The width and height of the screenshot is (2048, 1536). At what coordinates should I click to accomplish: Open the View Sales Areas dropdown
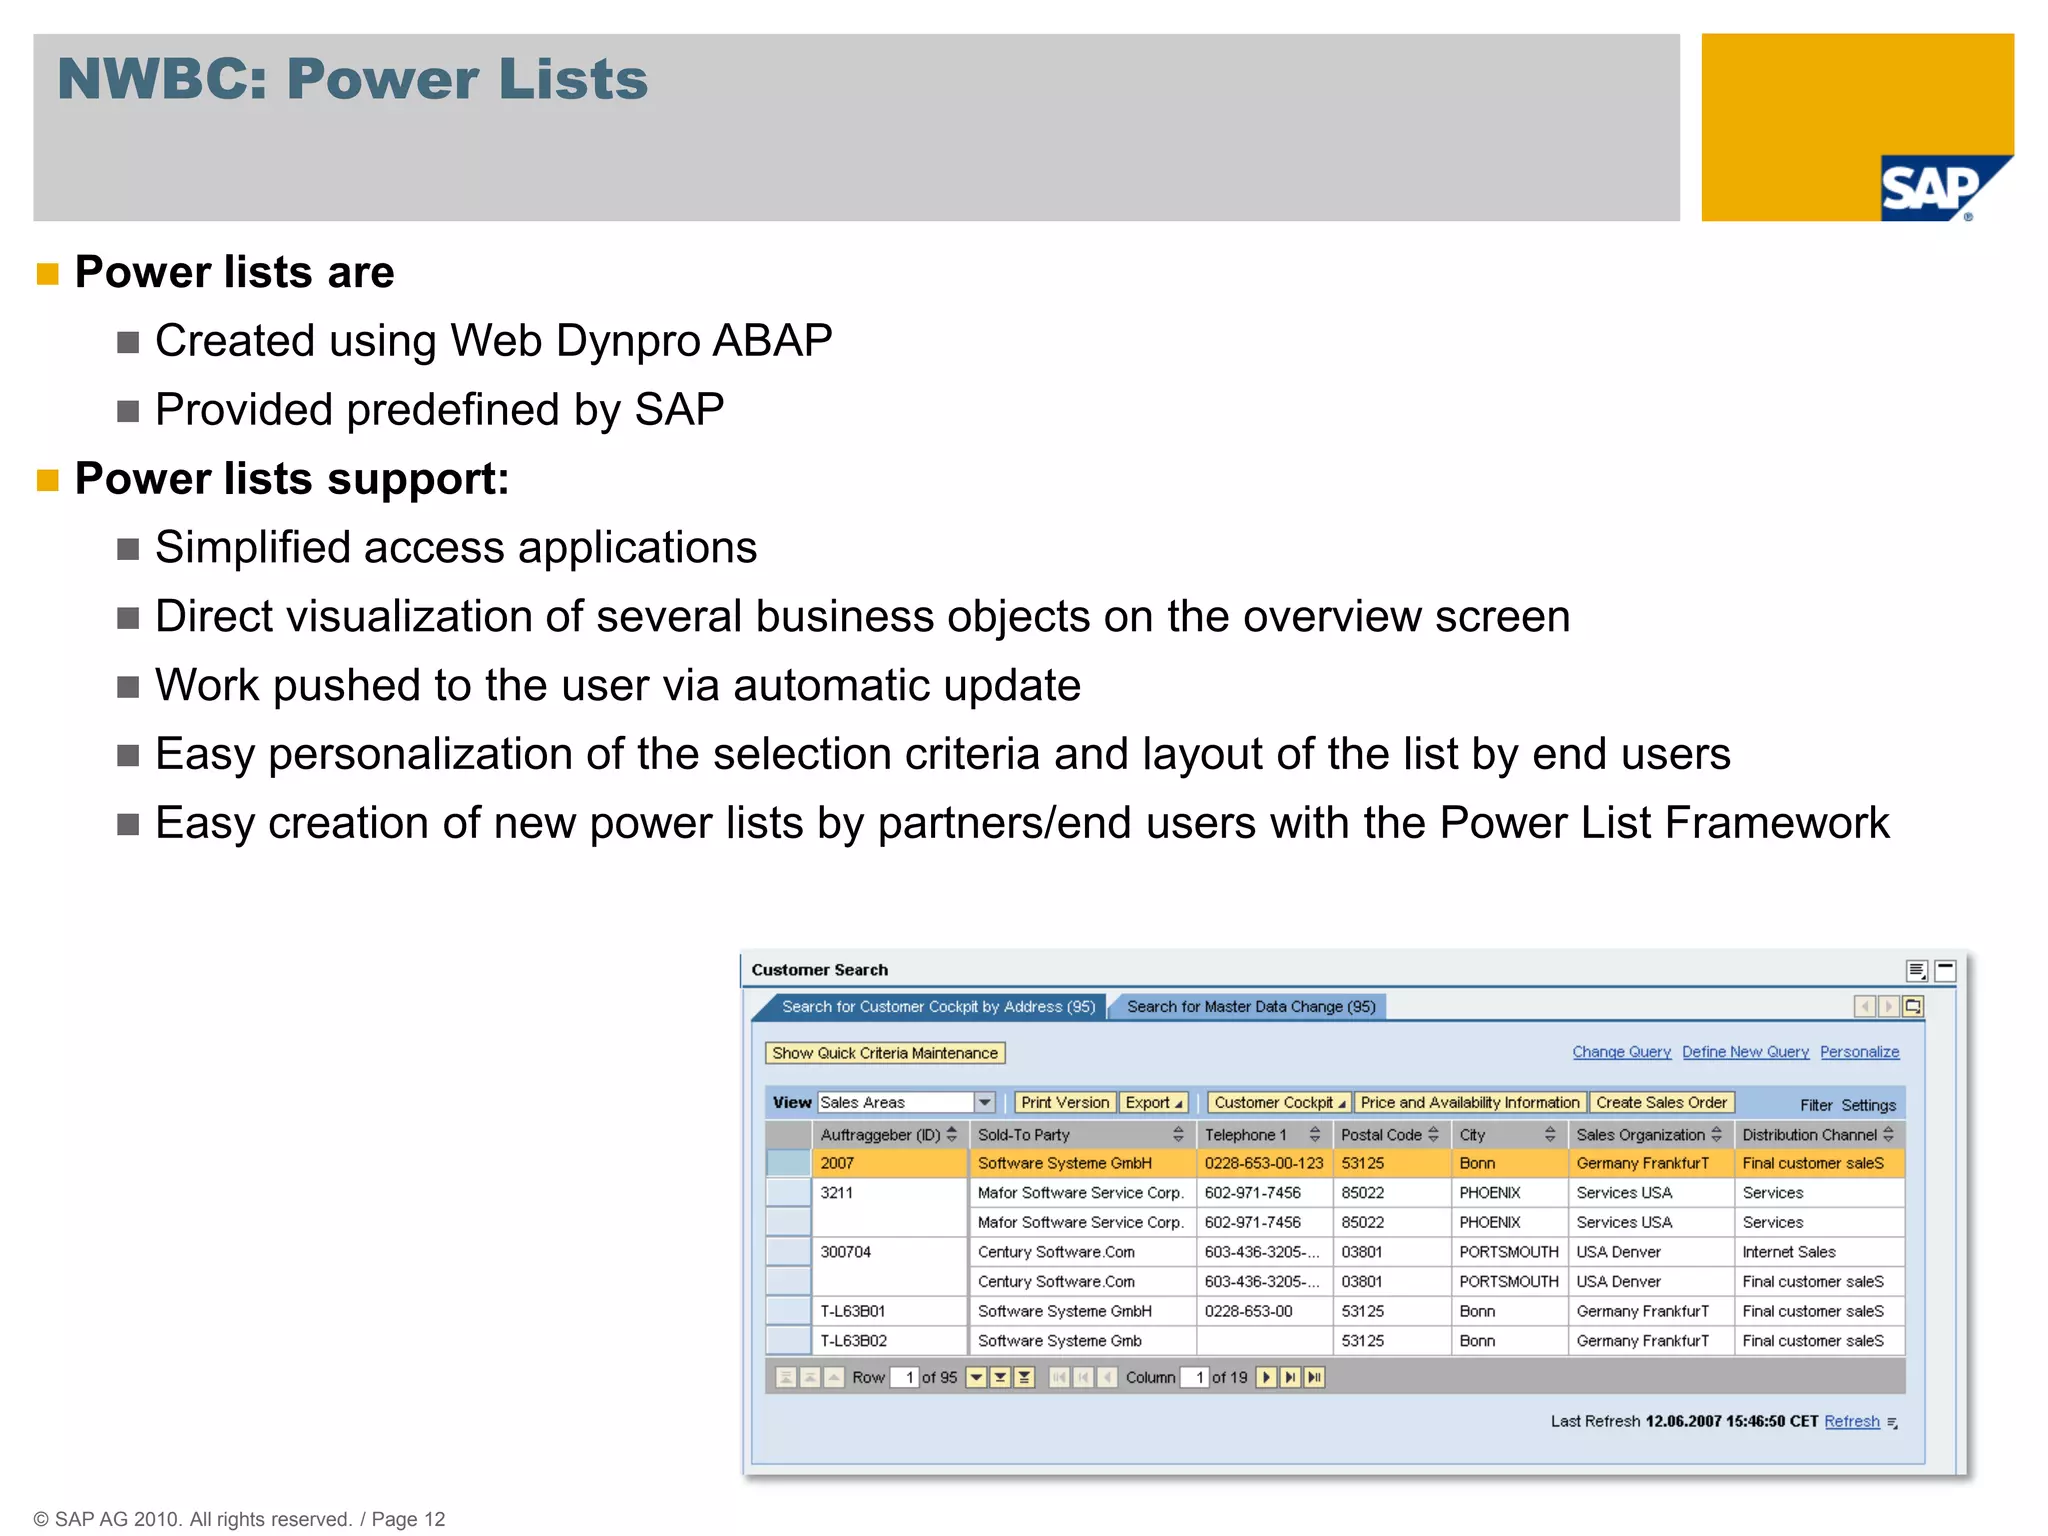984,1102
